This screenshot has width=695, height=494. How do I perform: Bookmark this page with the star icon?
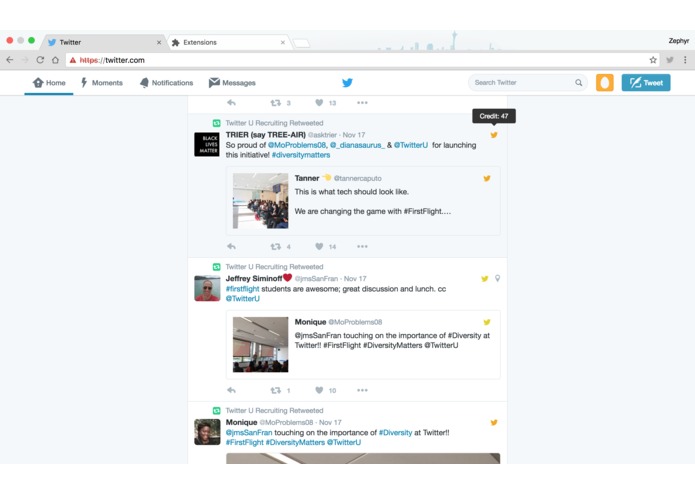653,60
